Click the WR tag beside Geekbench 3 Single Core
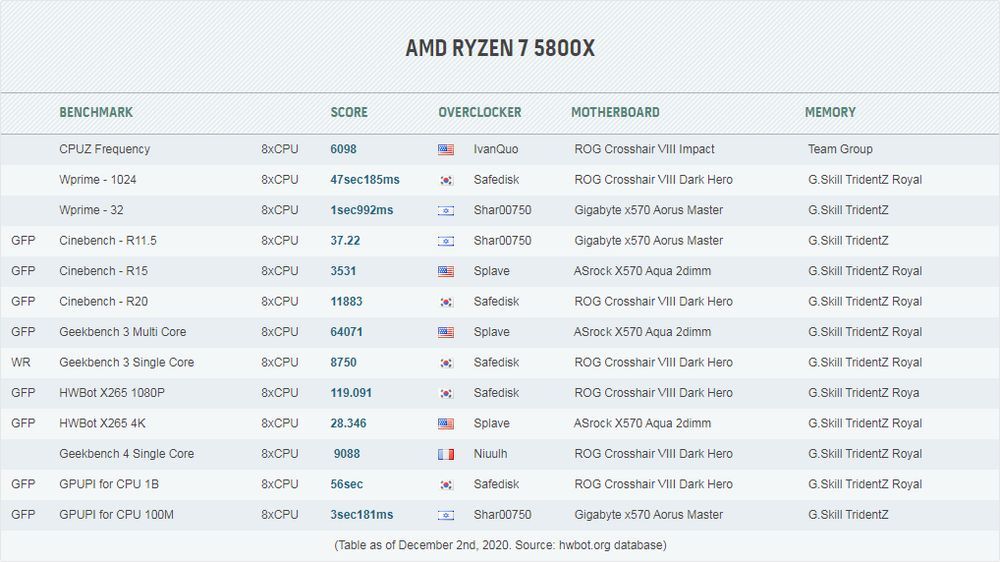Screen dimensions: 1000x562 pyautogui.click(x=20, y=362)
